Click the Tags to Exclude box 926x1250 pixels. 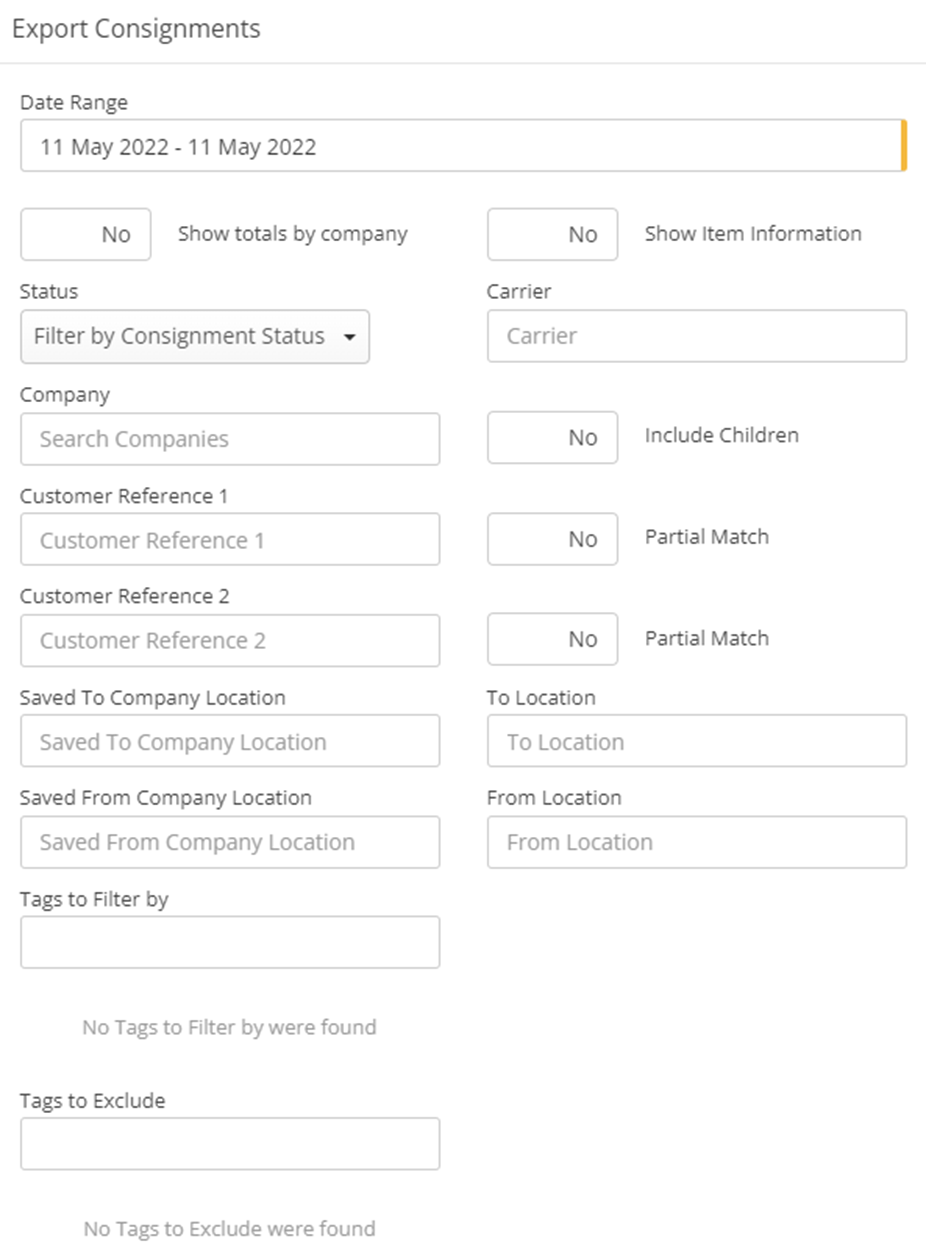230,1143
